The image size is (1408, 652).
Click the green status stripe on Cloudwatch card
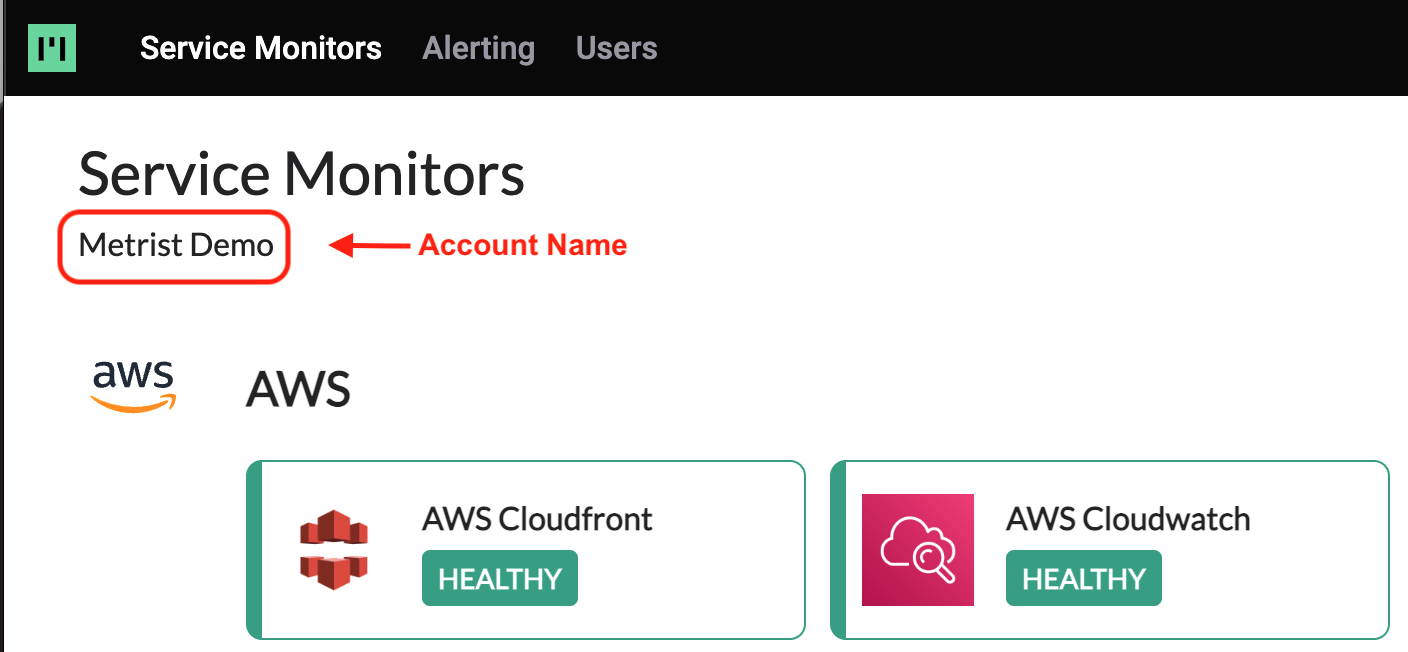click(x=838, y=549)
